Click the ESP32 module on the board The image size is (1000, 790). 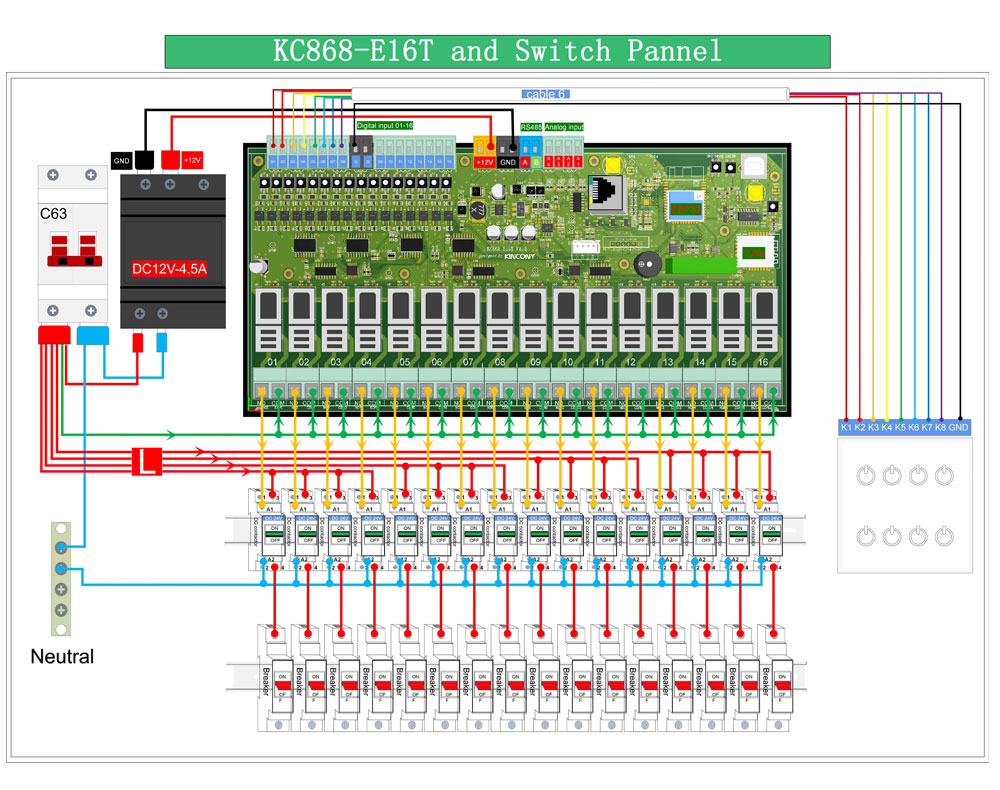(x=686, y=205)
